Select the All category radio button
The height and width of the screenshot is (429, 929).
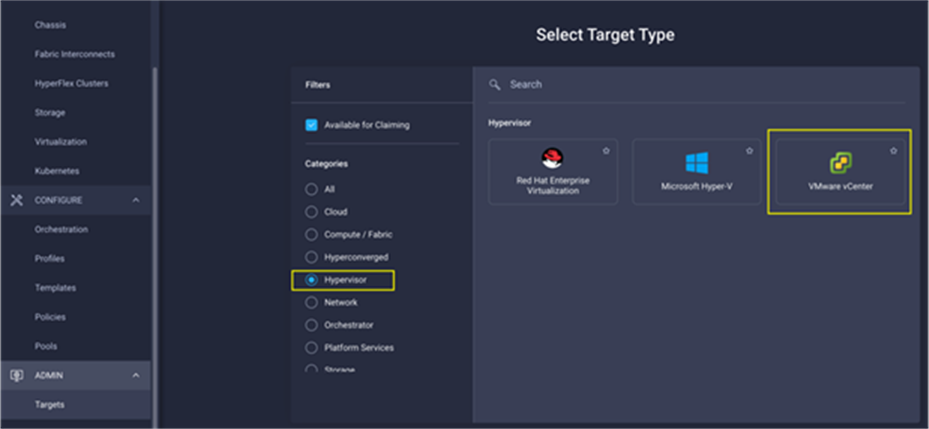coord(311,190)
